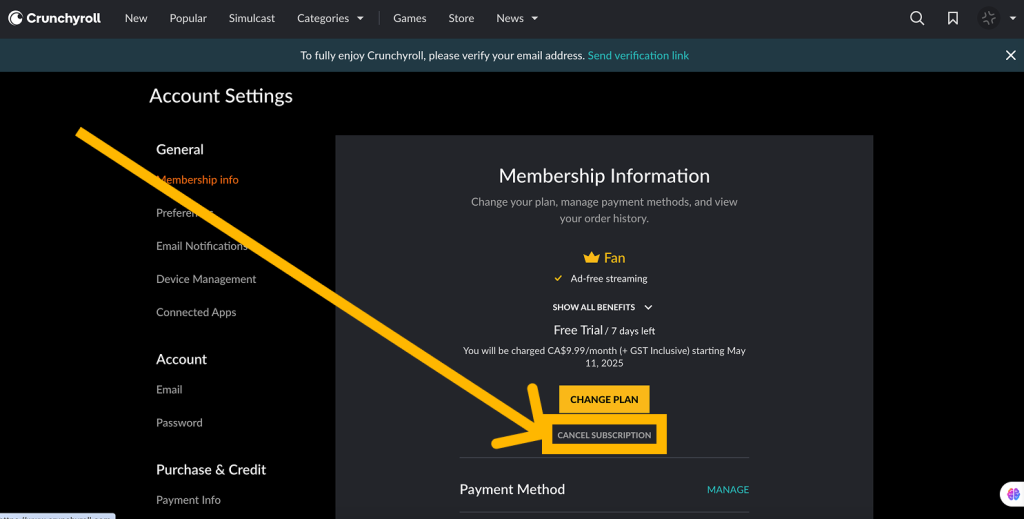This screenshot has height=519, width=1024.
Task: Click the profile avatar icon
Action: coord(989,18)
